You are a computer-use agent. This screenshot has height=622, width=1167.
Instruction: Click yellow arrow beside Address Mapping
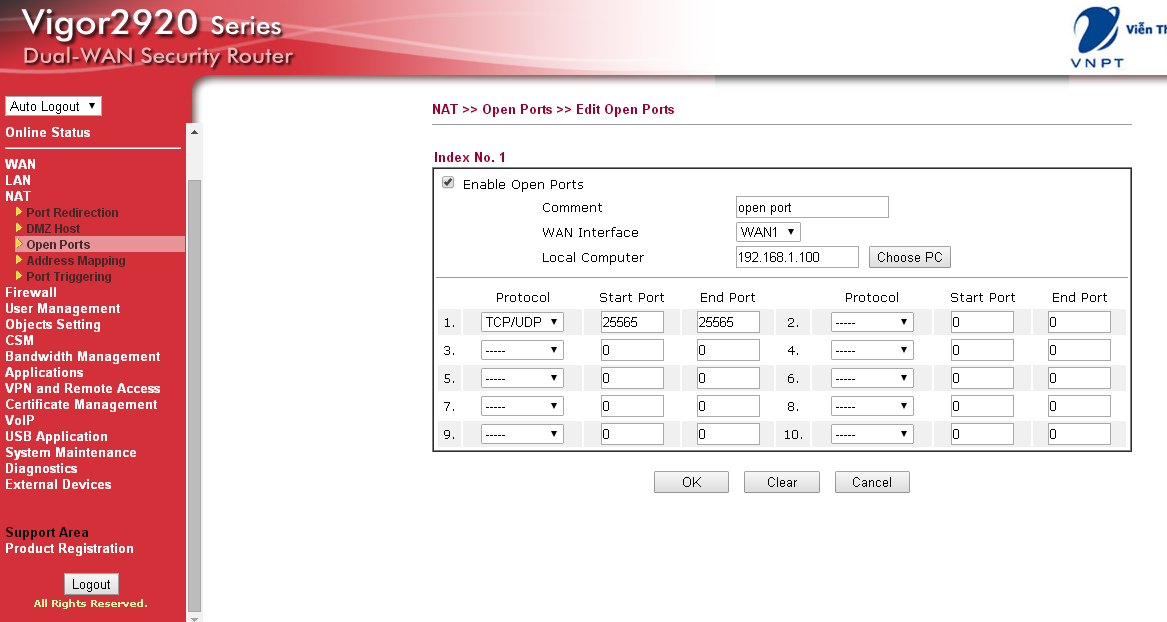point(19,260)
